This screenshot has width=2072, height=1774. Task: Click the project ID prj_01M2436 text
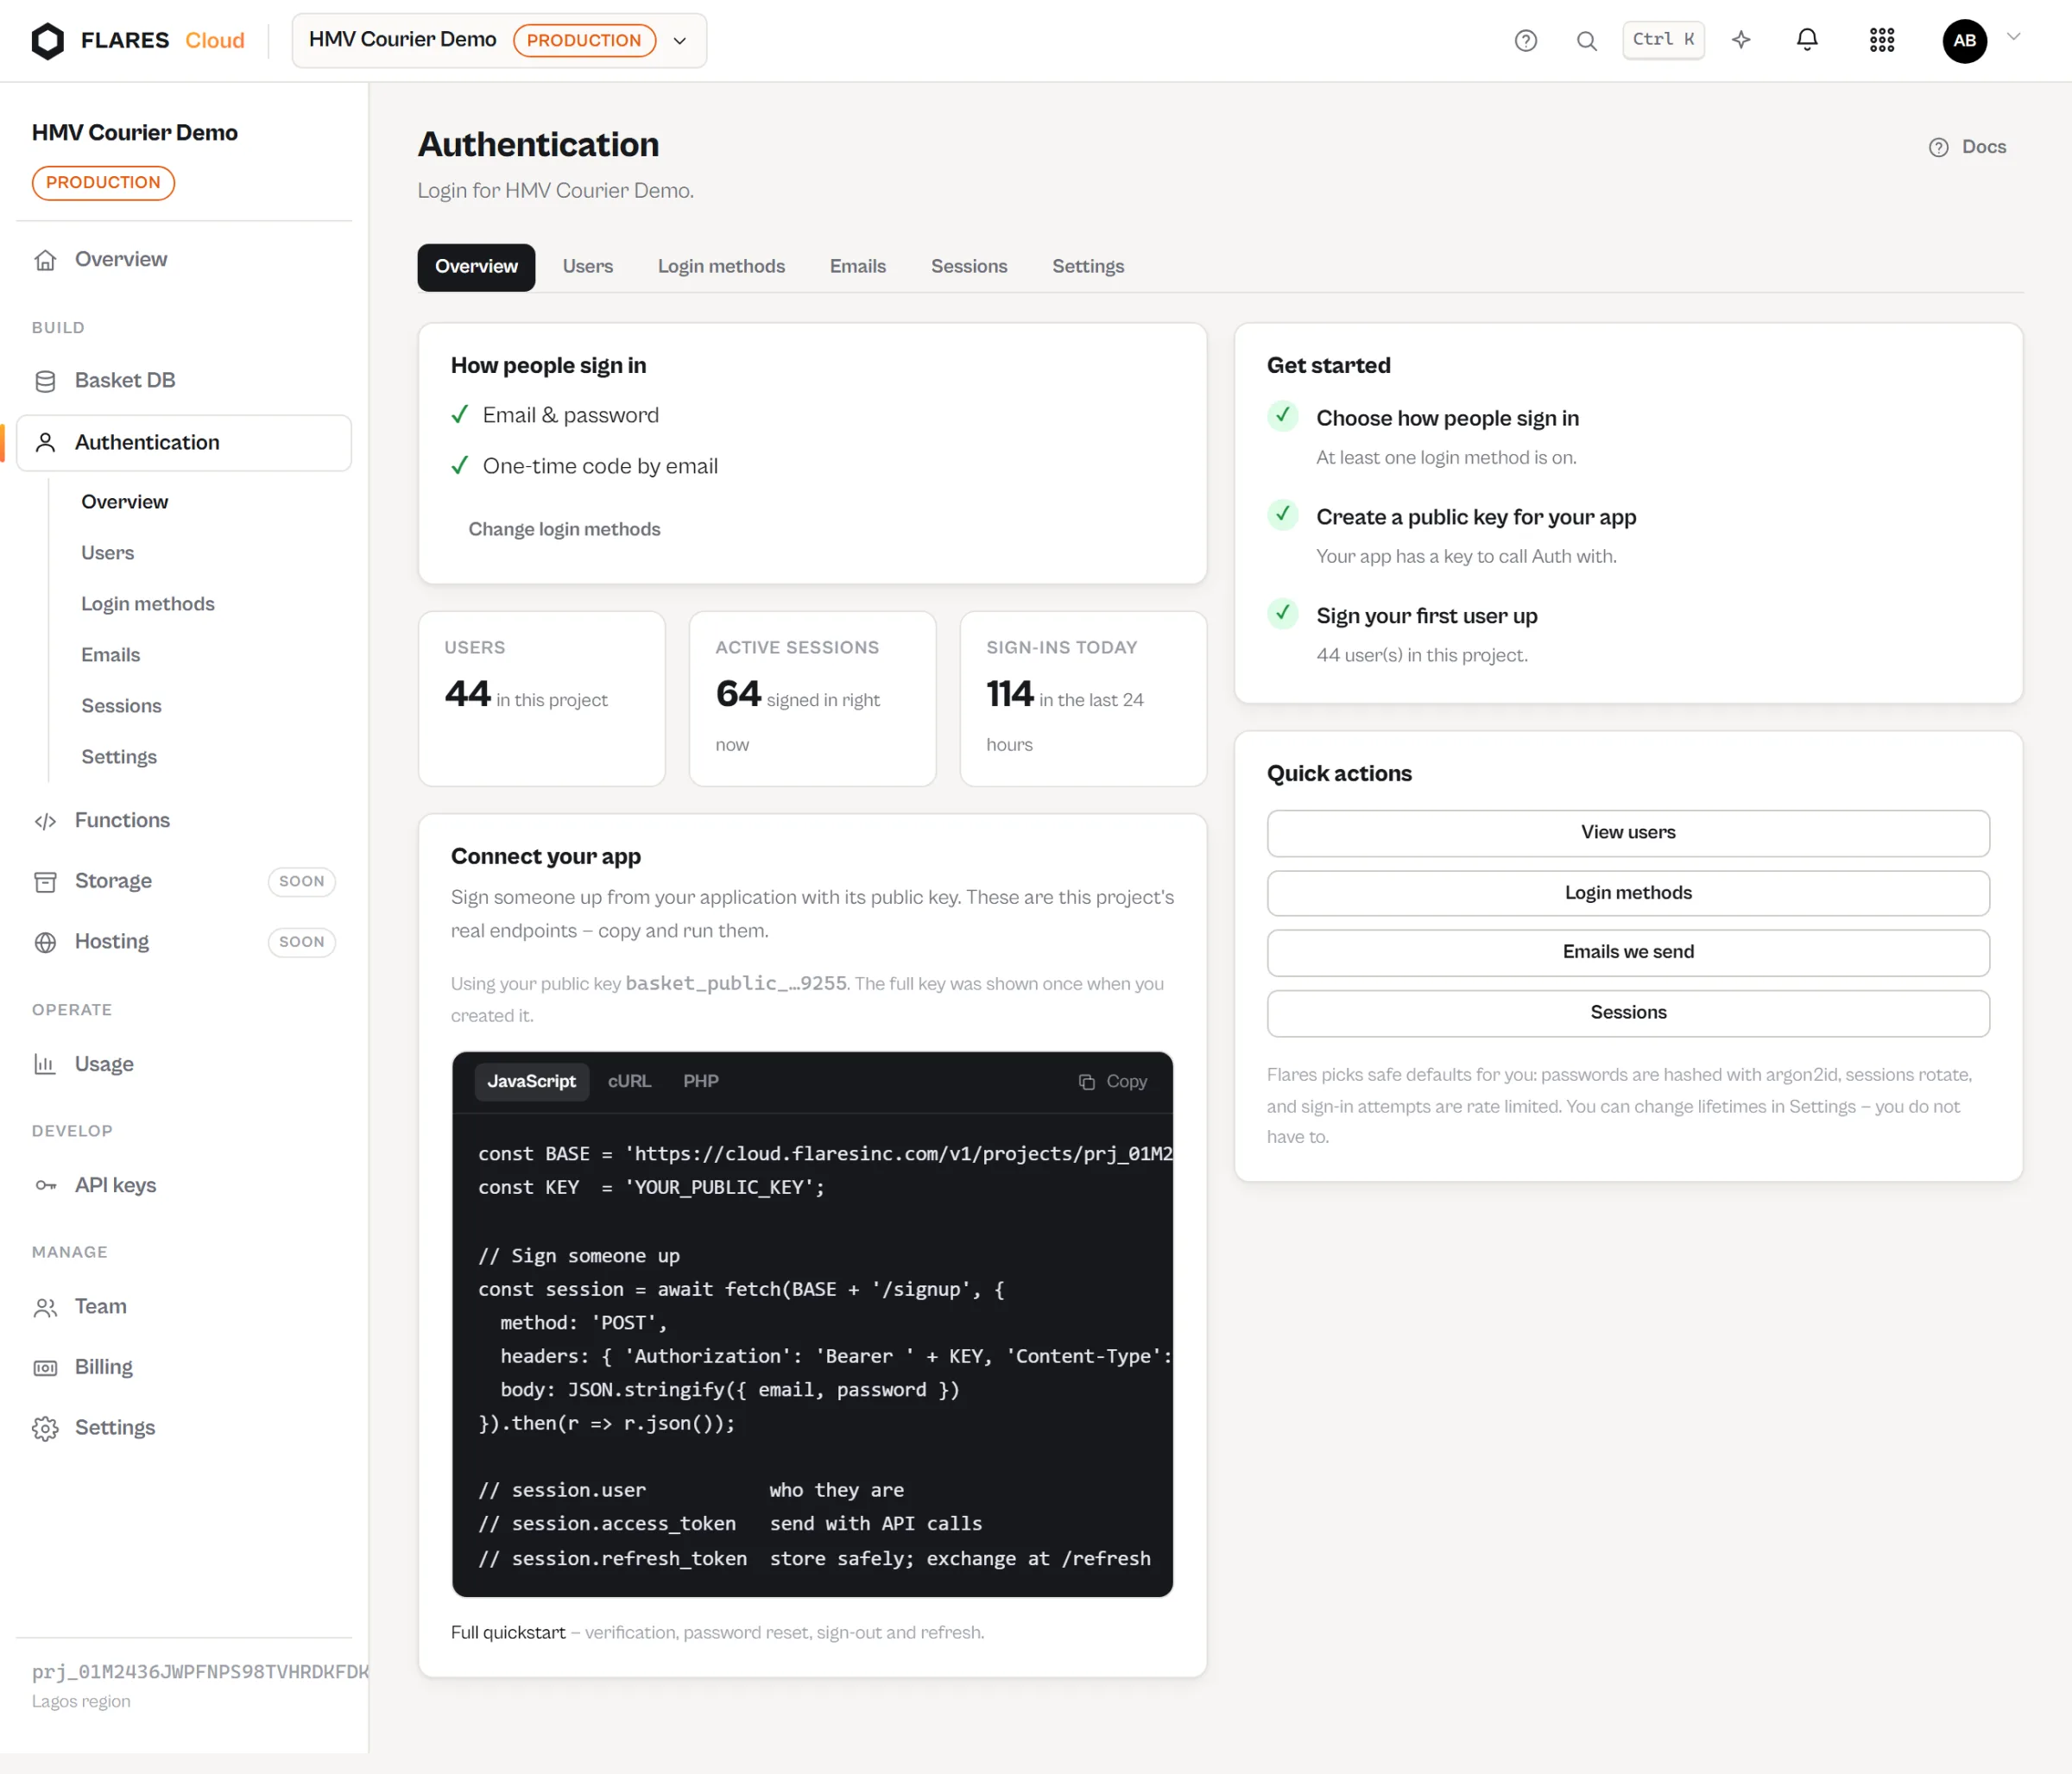point(199,1671)
